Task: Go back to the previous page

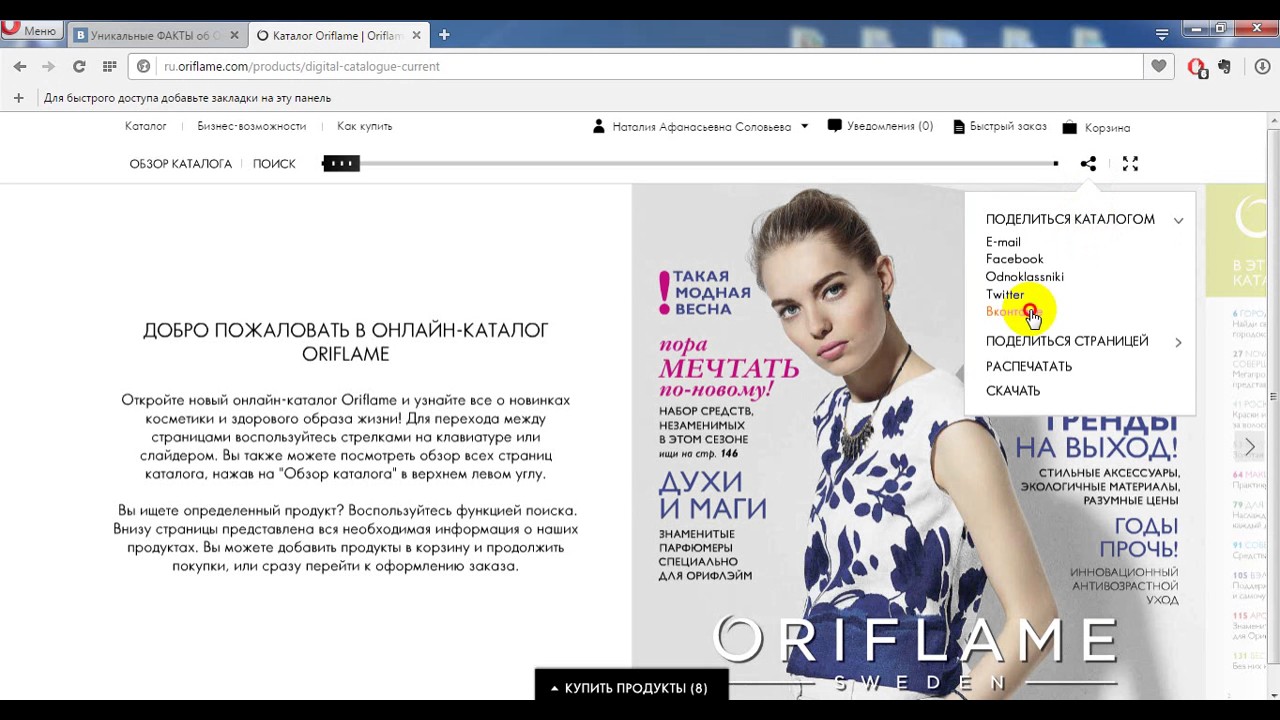Action: (20, 66)
